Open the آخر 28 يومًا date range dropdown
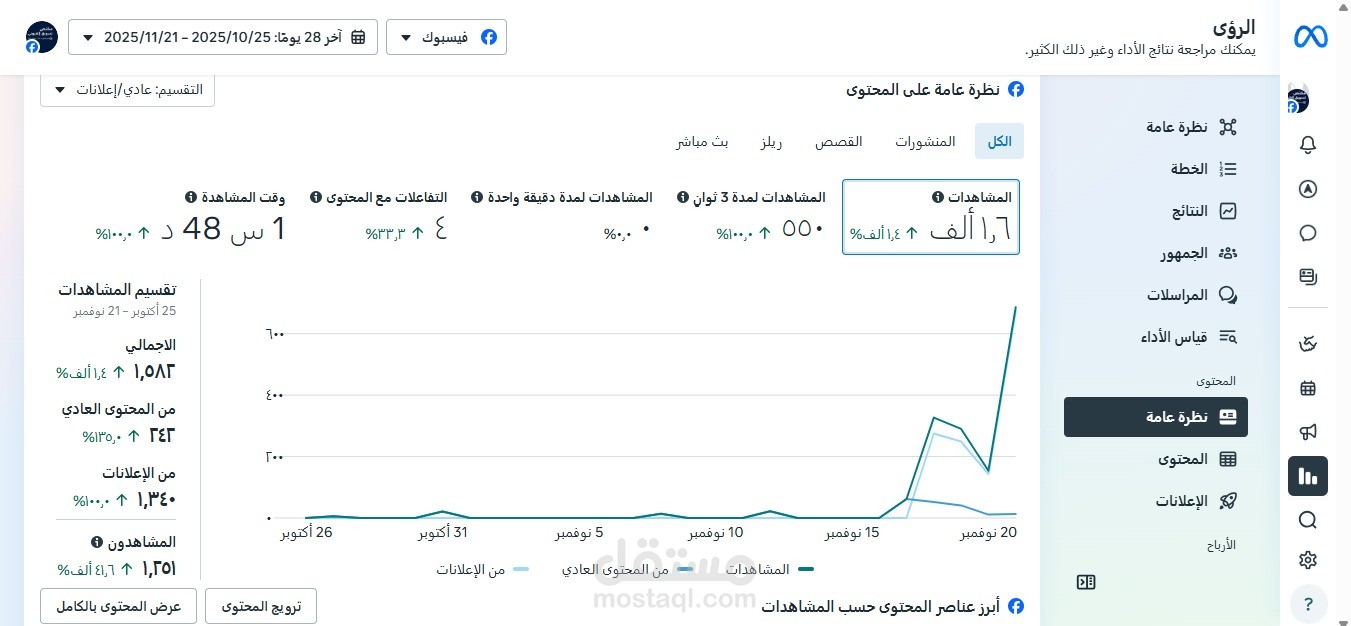The height and width of the screenshot is (626, 1351). [x=222, y=36]
